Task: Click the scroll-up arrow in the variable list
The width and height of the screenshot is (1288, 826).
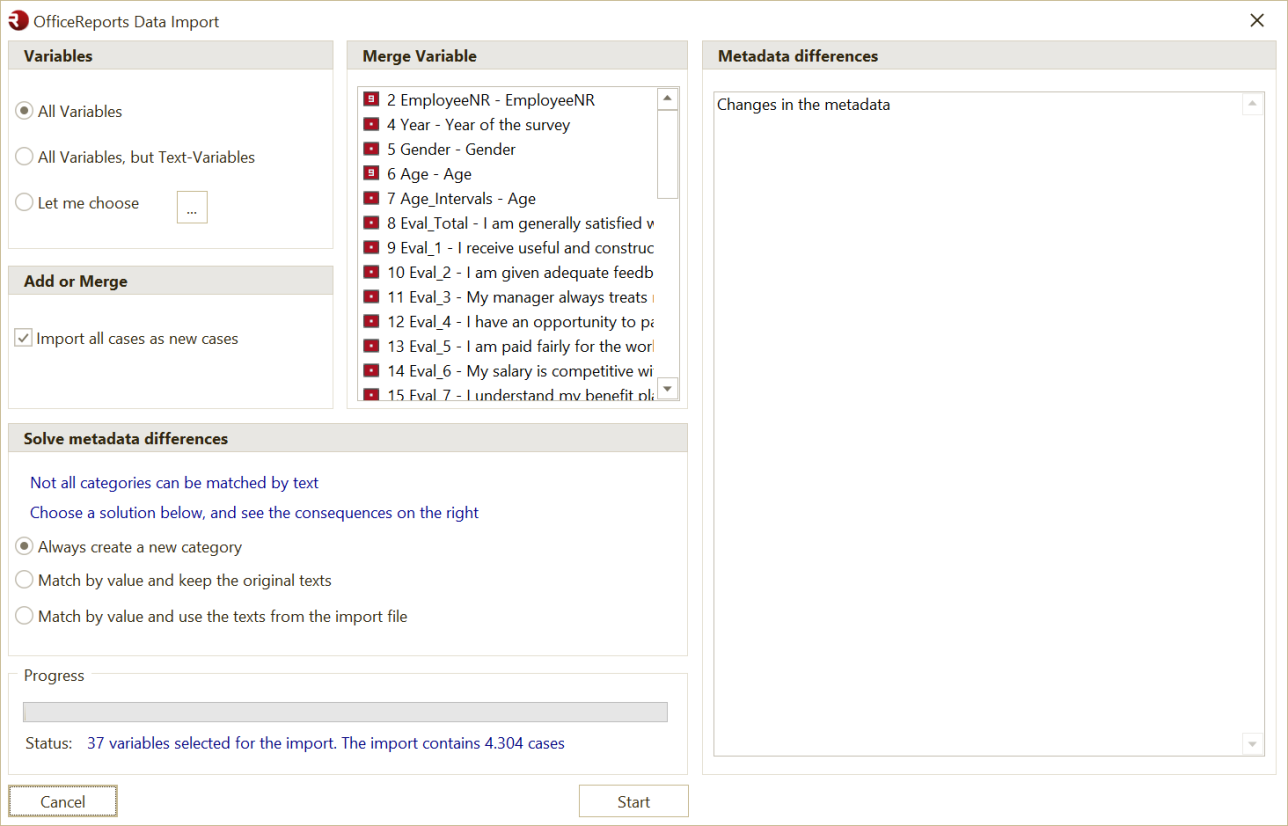Action: (x=667, y=97)
